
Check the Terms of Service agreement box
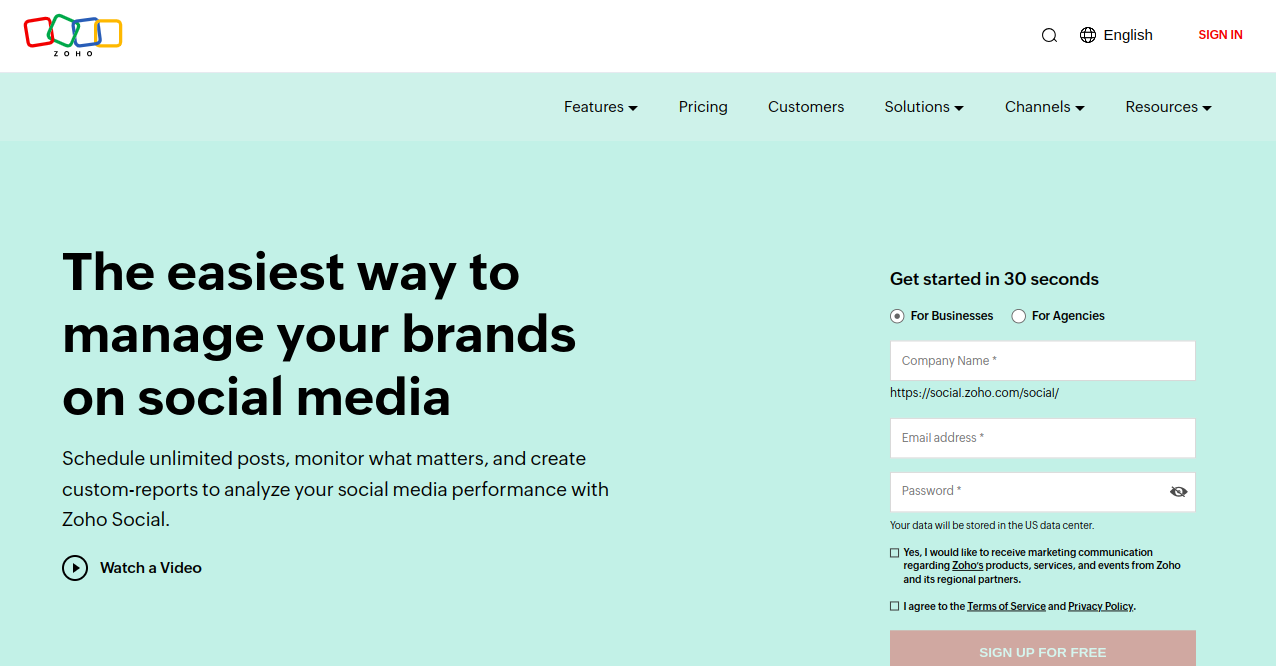(894, 605)
